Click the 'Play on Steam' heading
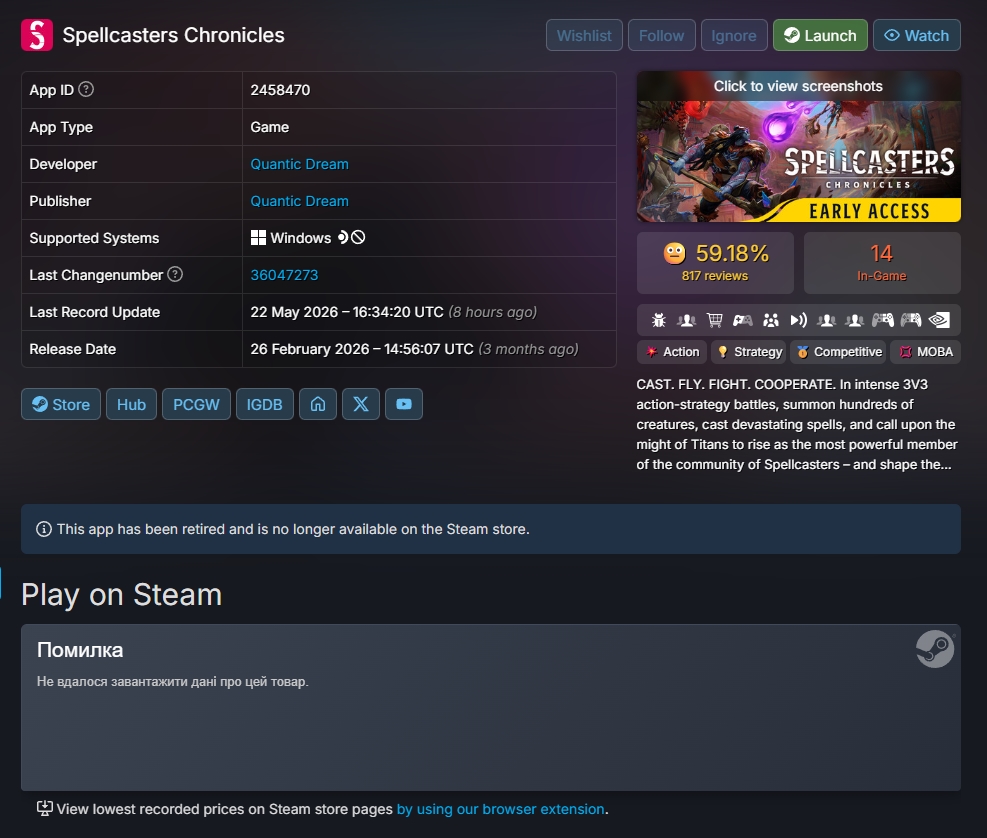 [x=121, y=595]
